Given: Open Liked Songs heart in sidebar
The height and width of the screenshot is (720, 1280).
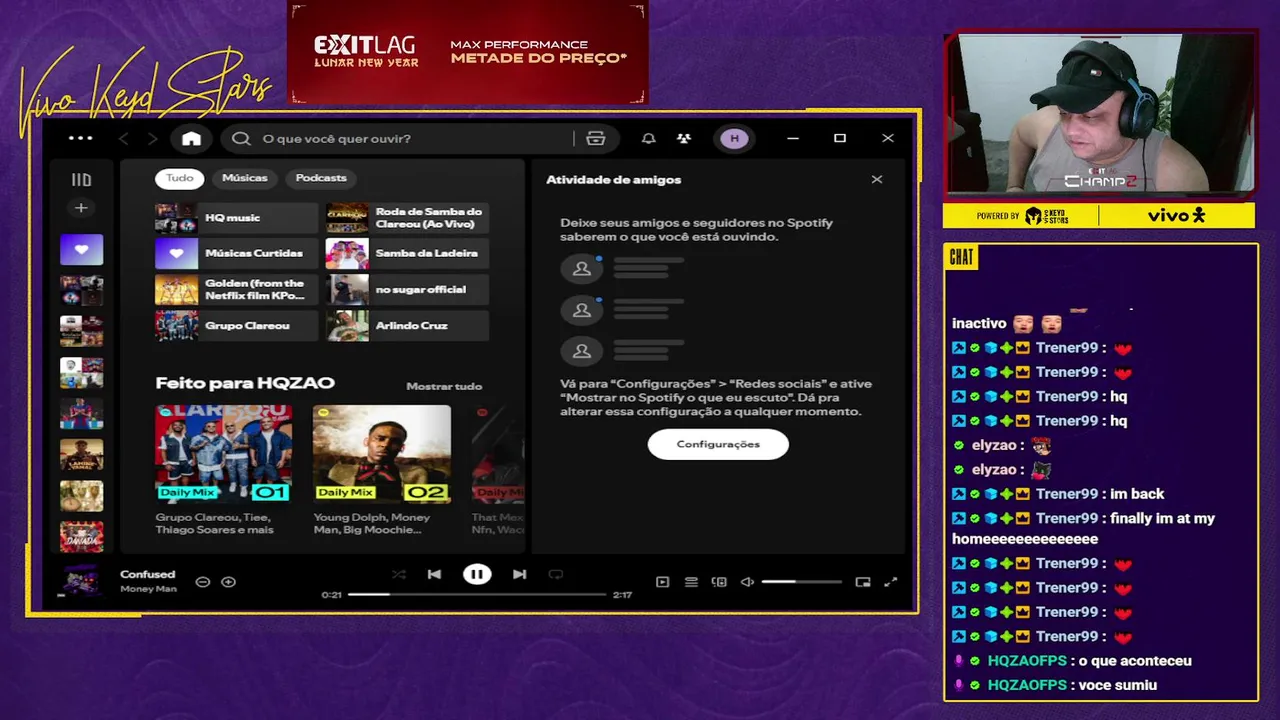Looking at the screenshot, I should (x=81, y=249).
